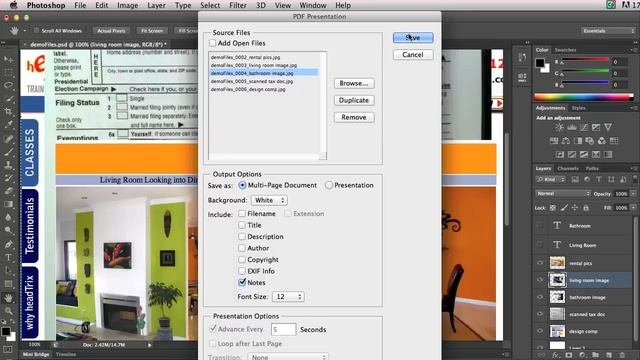This screenshot has width=640, height=360.
Task: Hide the rental pics layer
Action: click(x=540, y=263)
